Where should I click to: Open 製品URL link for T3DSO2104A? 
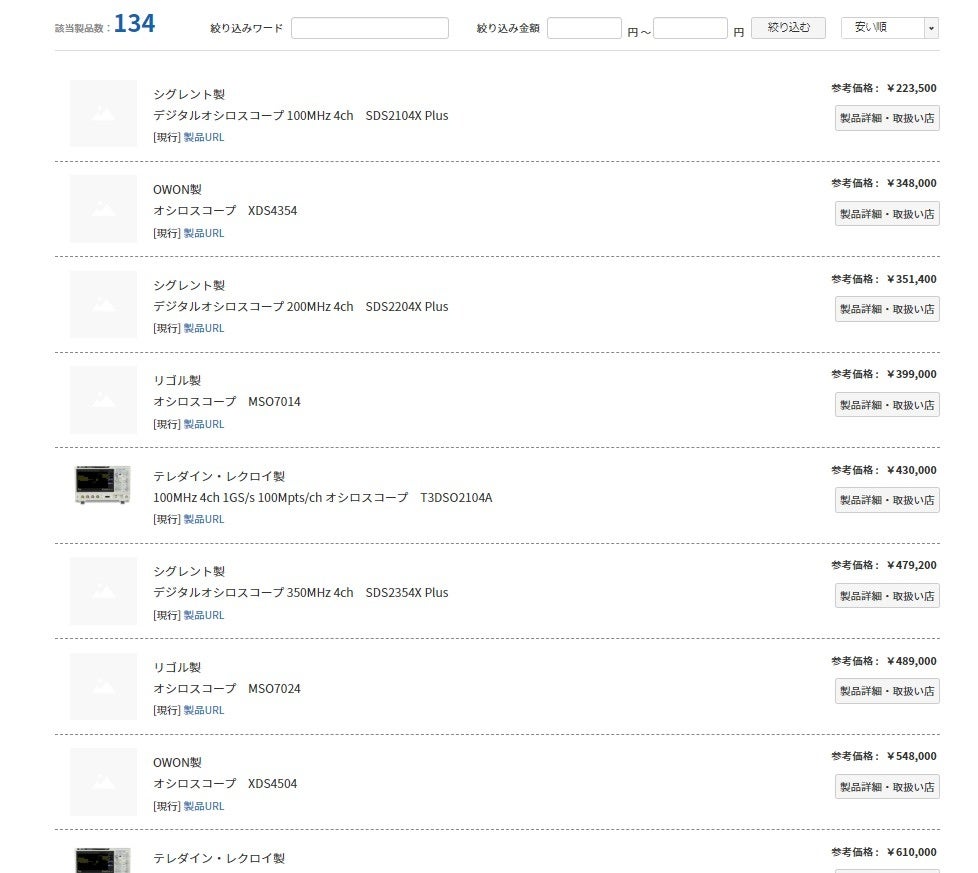click(x=203, y=519)
